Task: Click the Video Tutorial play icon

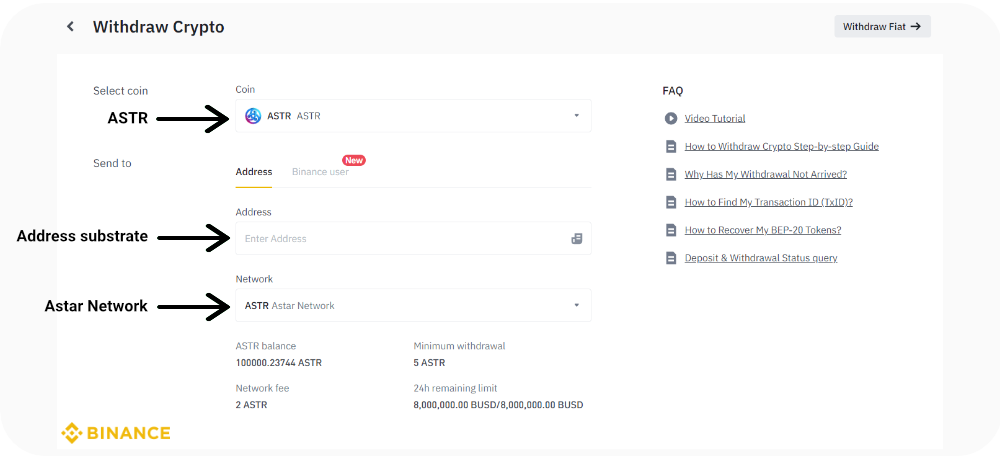Action: click(671, 118)
